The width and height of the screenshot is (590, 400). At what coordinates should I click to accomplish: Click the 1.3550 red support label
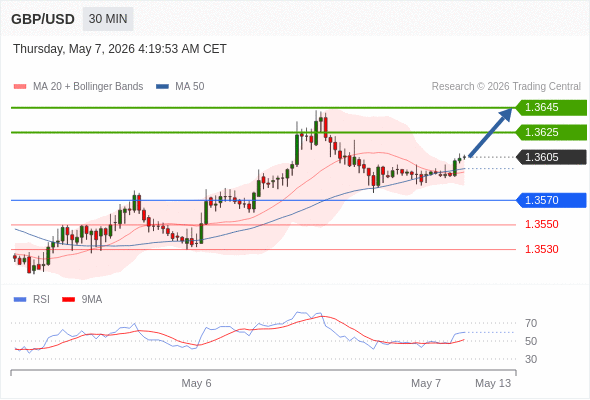tap(541, 225)
